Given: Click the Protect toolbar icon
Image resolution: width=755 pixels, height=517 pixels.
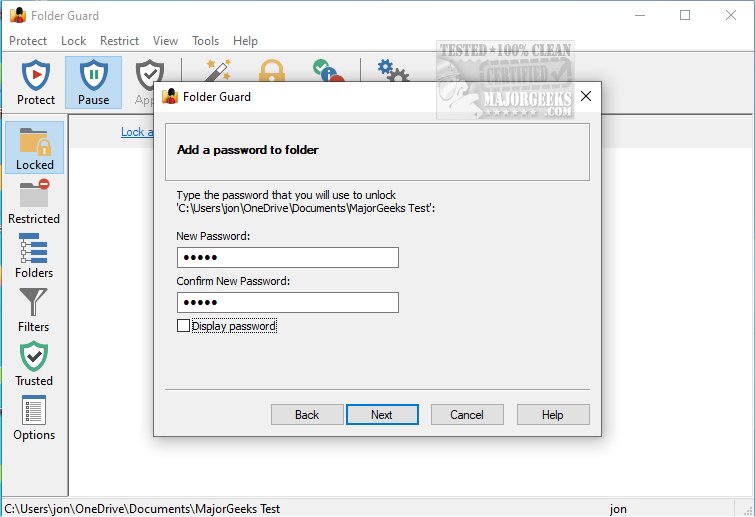Looking at the screenshot, I should tap(36, 82).
